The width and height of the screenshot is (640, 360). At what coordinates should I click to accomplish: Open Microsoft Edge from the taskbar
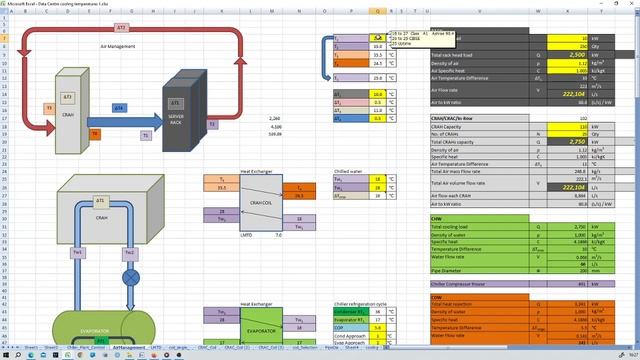[31, 355]
